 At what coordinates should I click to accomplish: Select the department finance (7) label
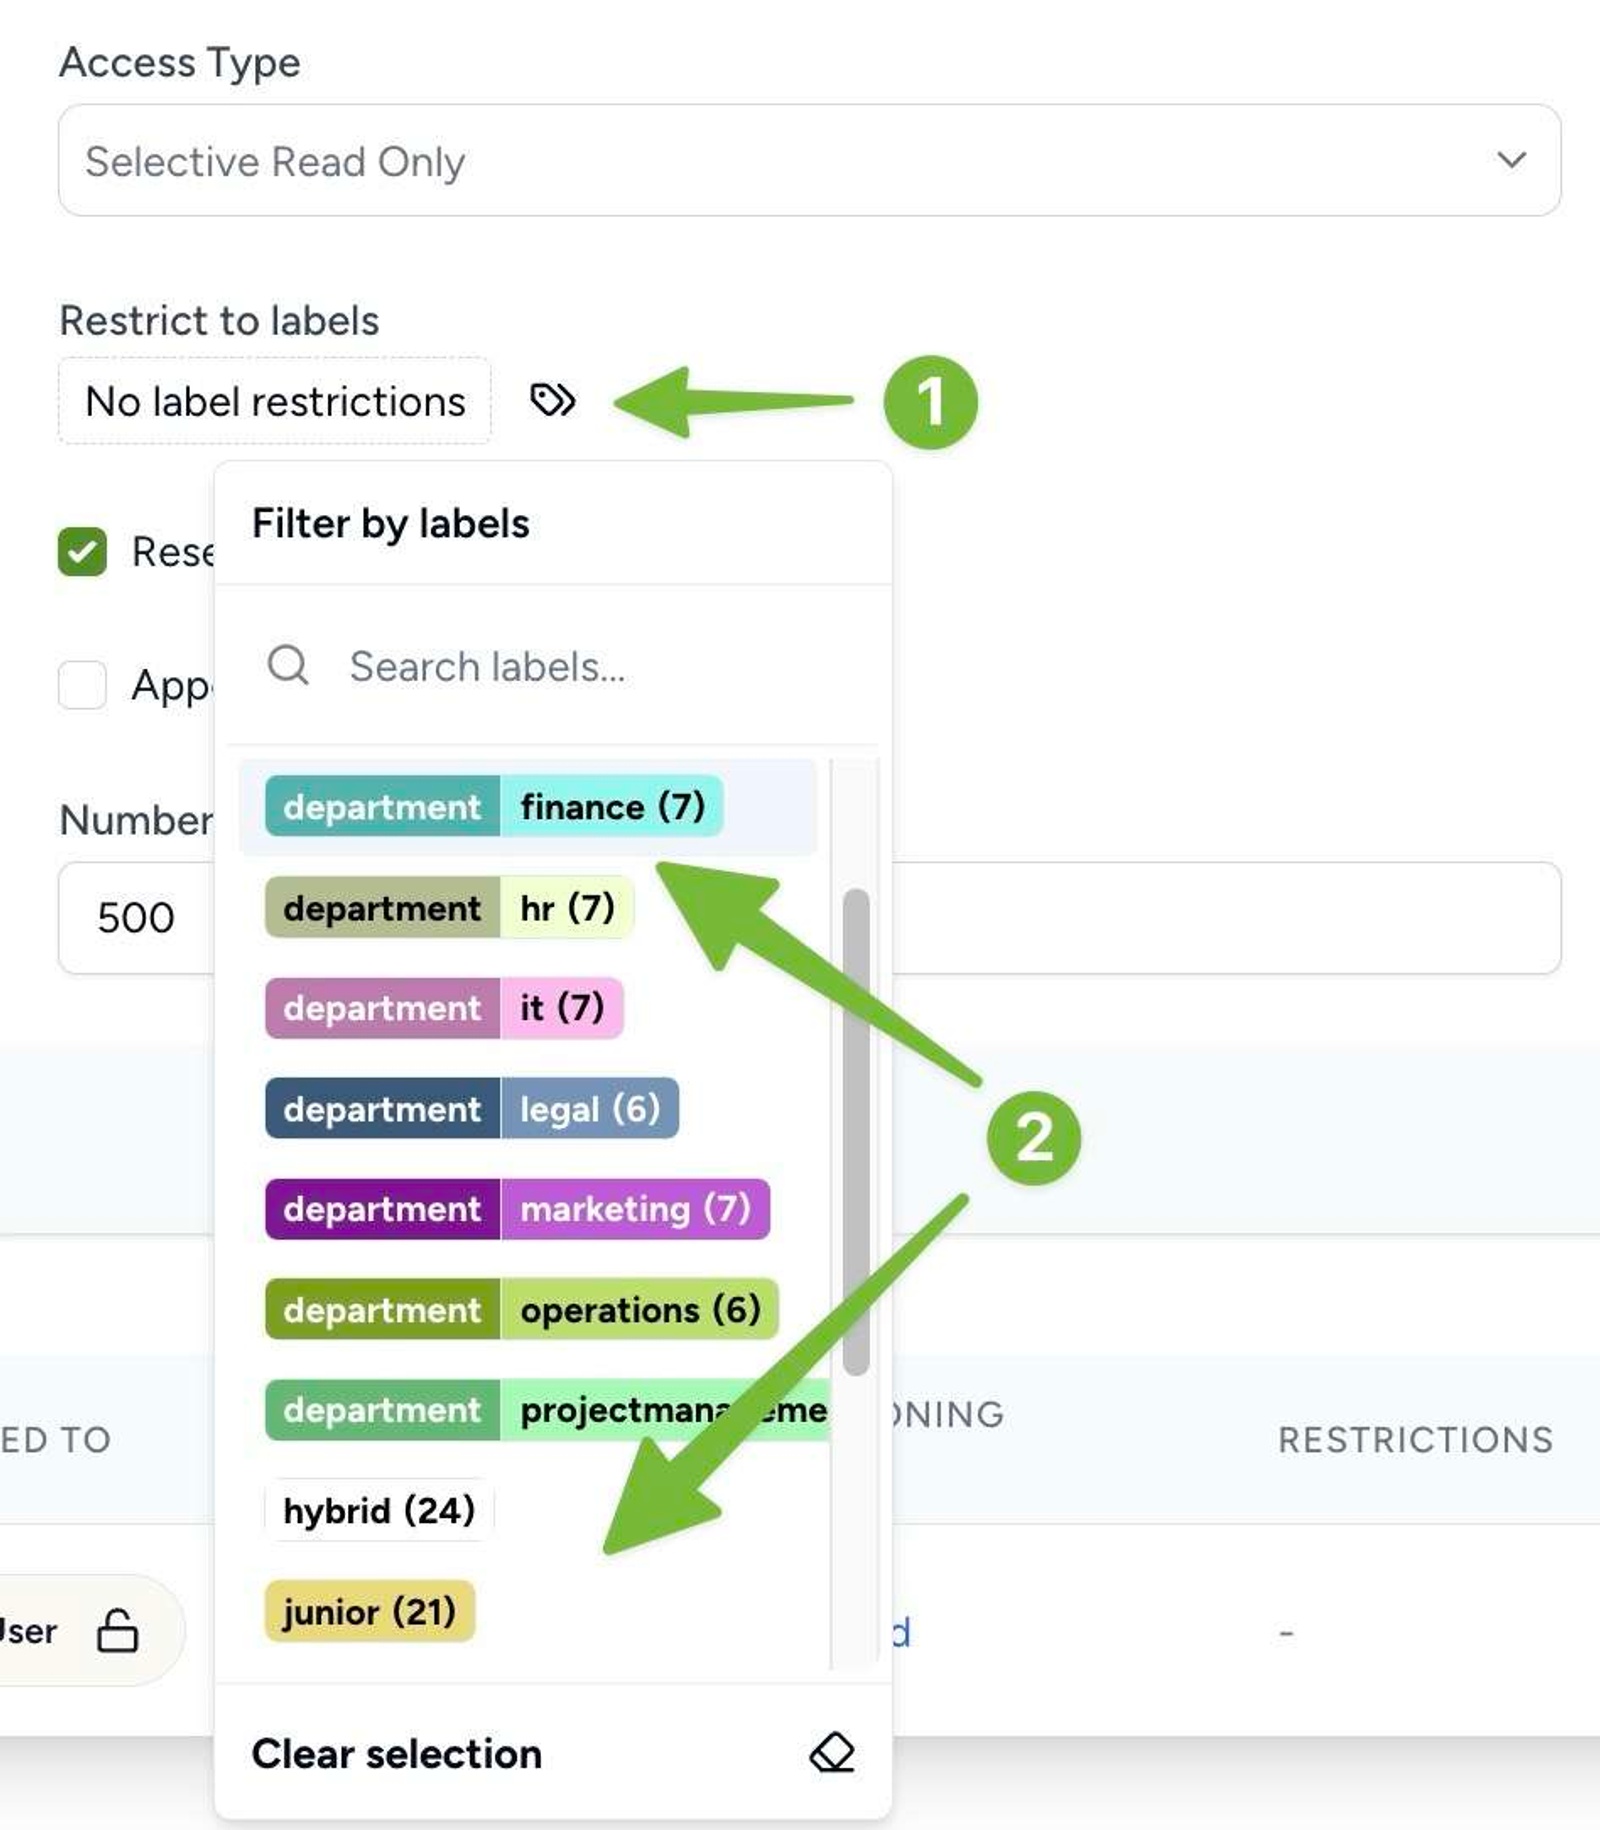(494, 806)
